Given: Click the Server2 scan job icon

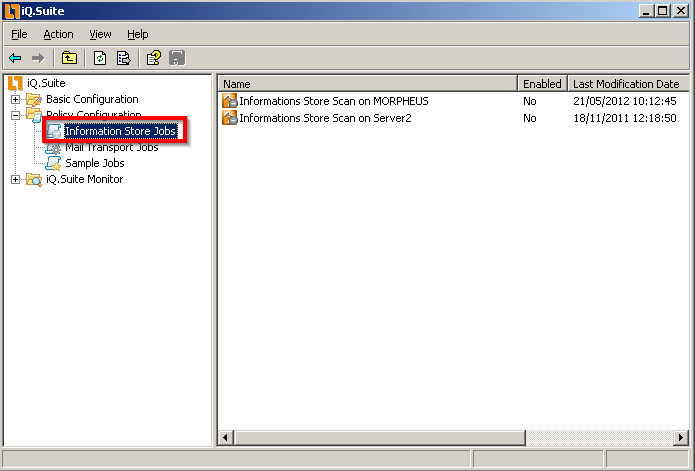Looking at the screenshot, I should coord(230,118).
